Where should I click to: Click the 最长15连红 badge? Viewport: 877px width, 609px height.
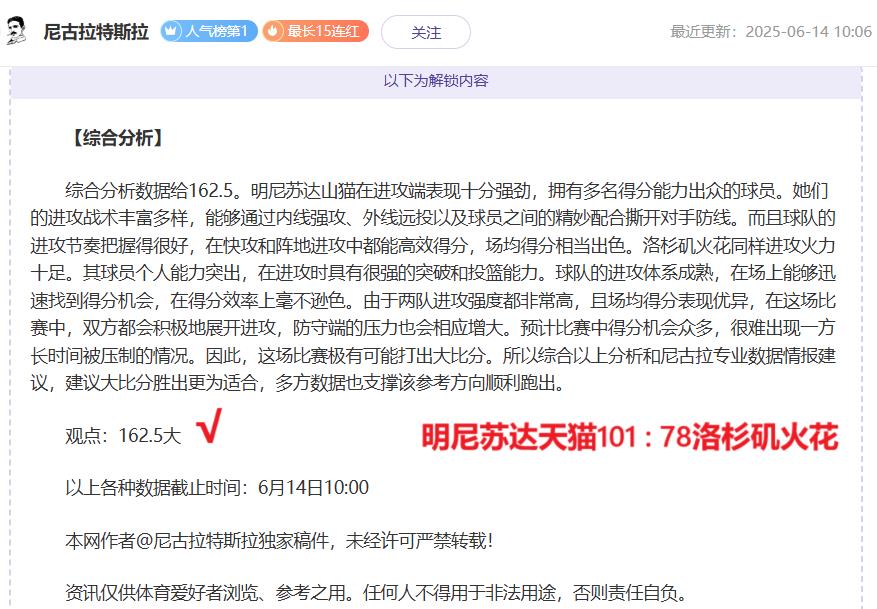[316, 31]
